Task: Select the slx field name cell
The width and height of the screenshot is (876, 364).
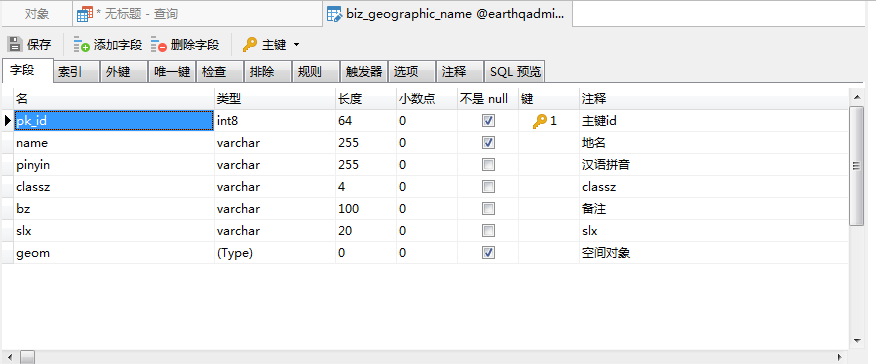Action: [114, 231]
